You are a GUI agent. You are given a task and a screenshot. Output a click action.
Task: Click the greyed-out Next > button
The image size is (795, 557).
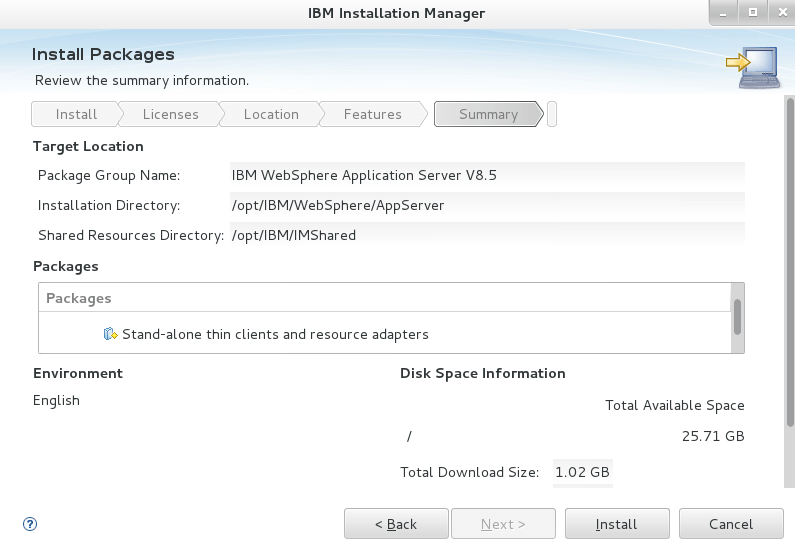coord(503,524)
